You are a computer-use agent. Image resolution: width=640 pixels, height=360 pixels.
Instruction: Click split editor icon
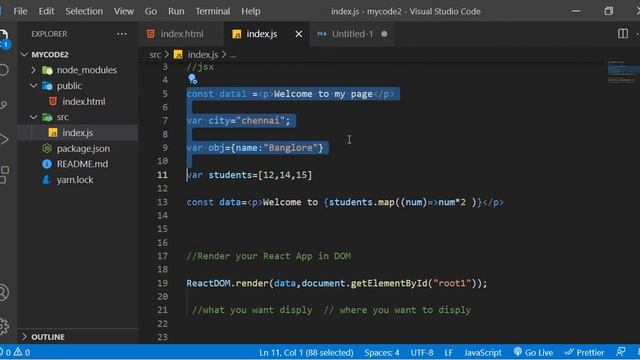click(622, 34)
